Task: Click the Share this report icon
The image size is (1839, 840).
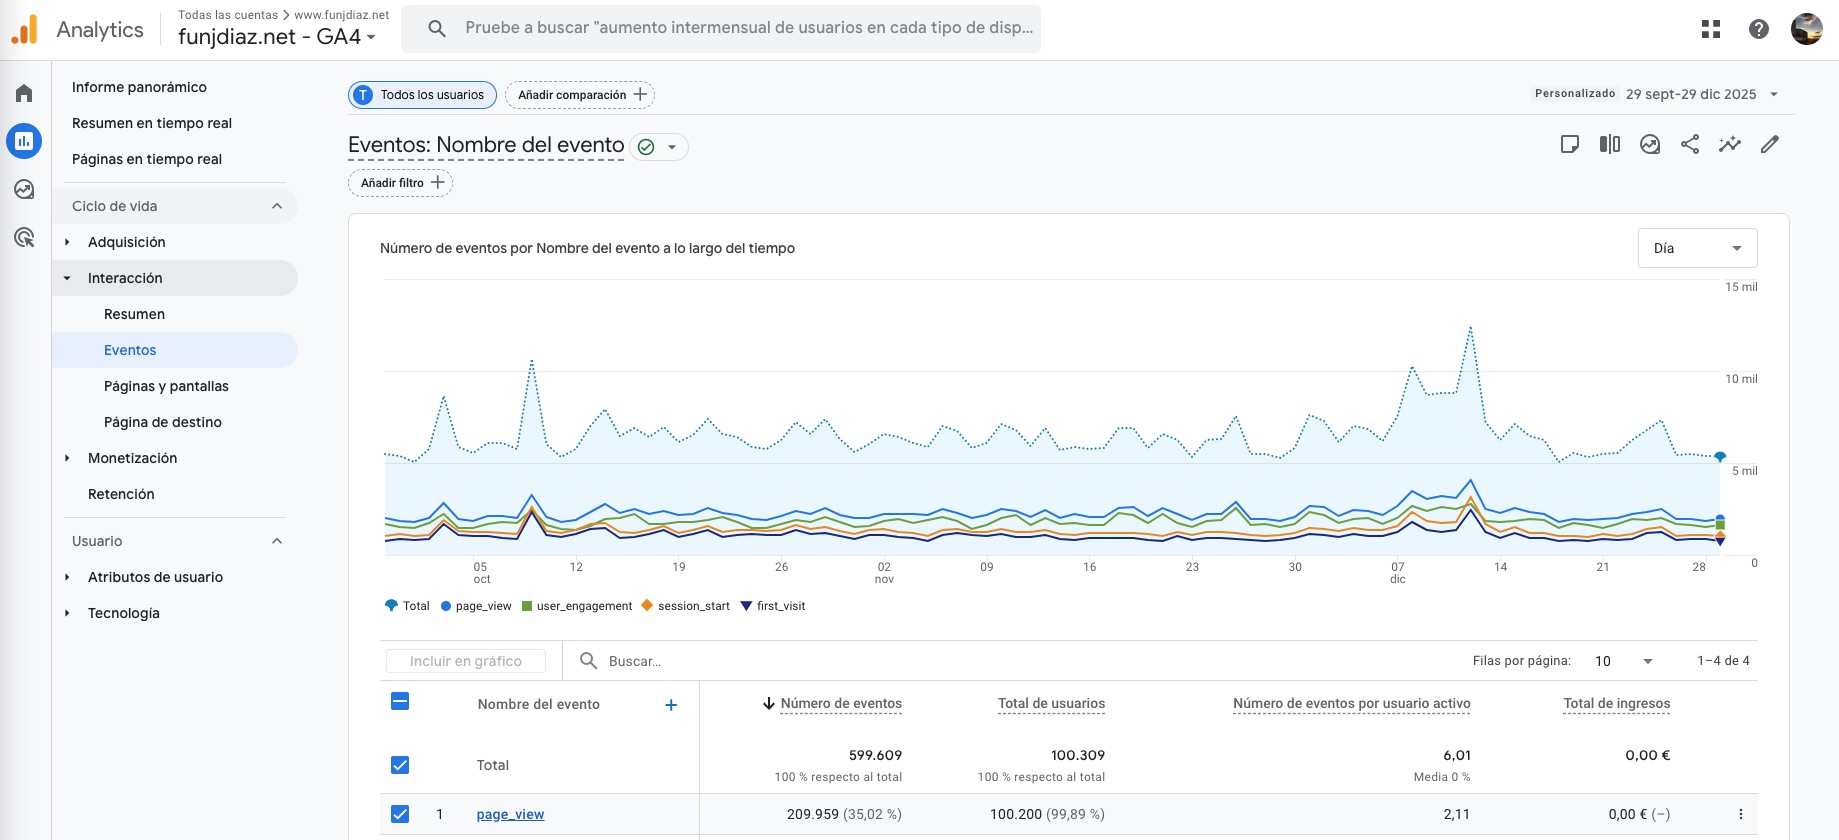Action: click(x=1690, y=144)
